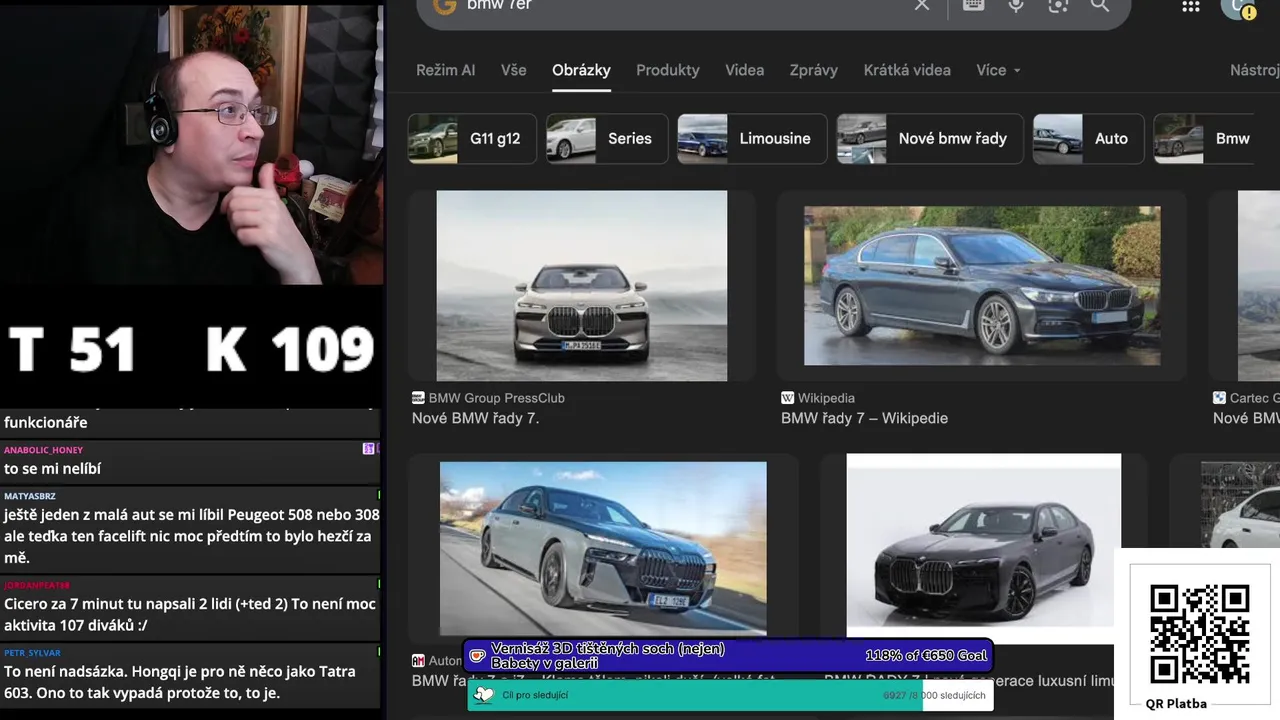Open the Google apps grid icon
Viewport: 1280px width, 720px height.
tap(1191, 6)
